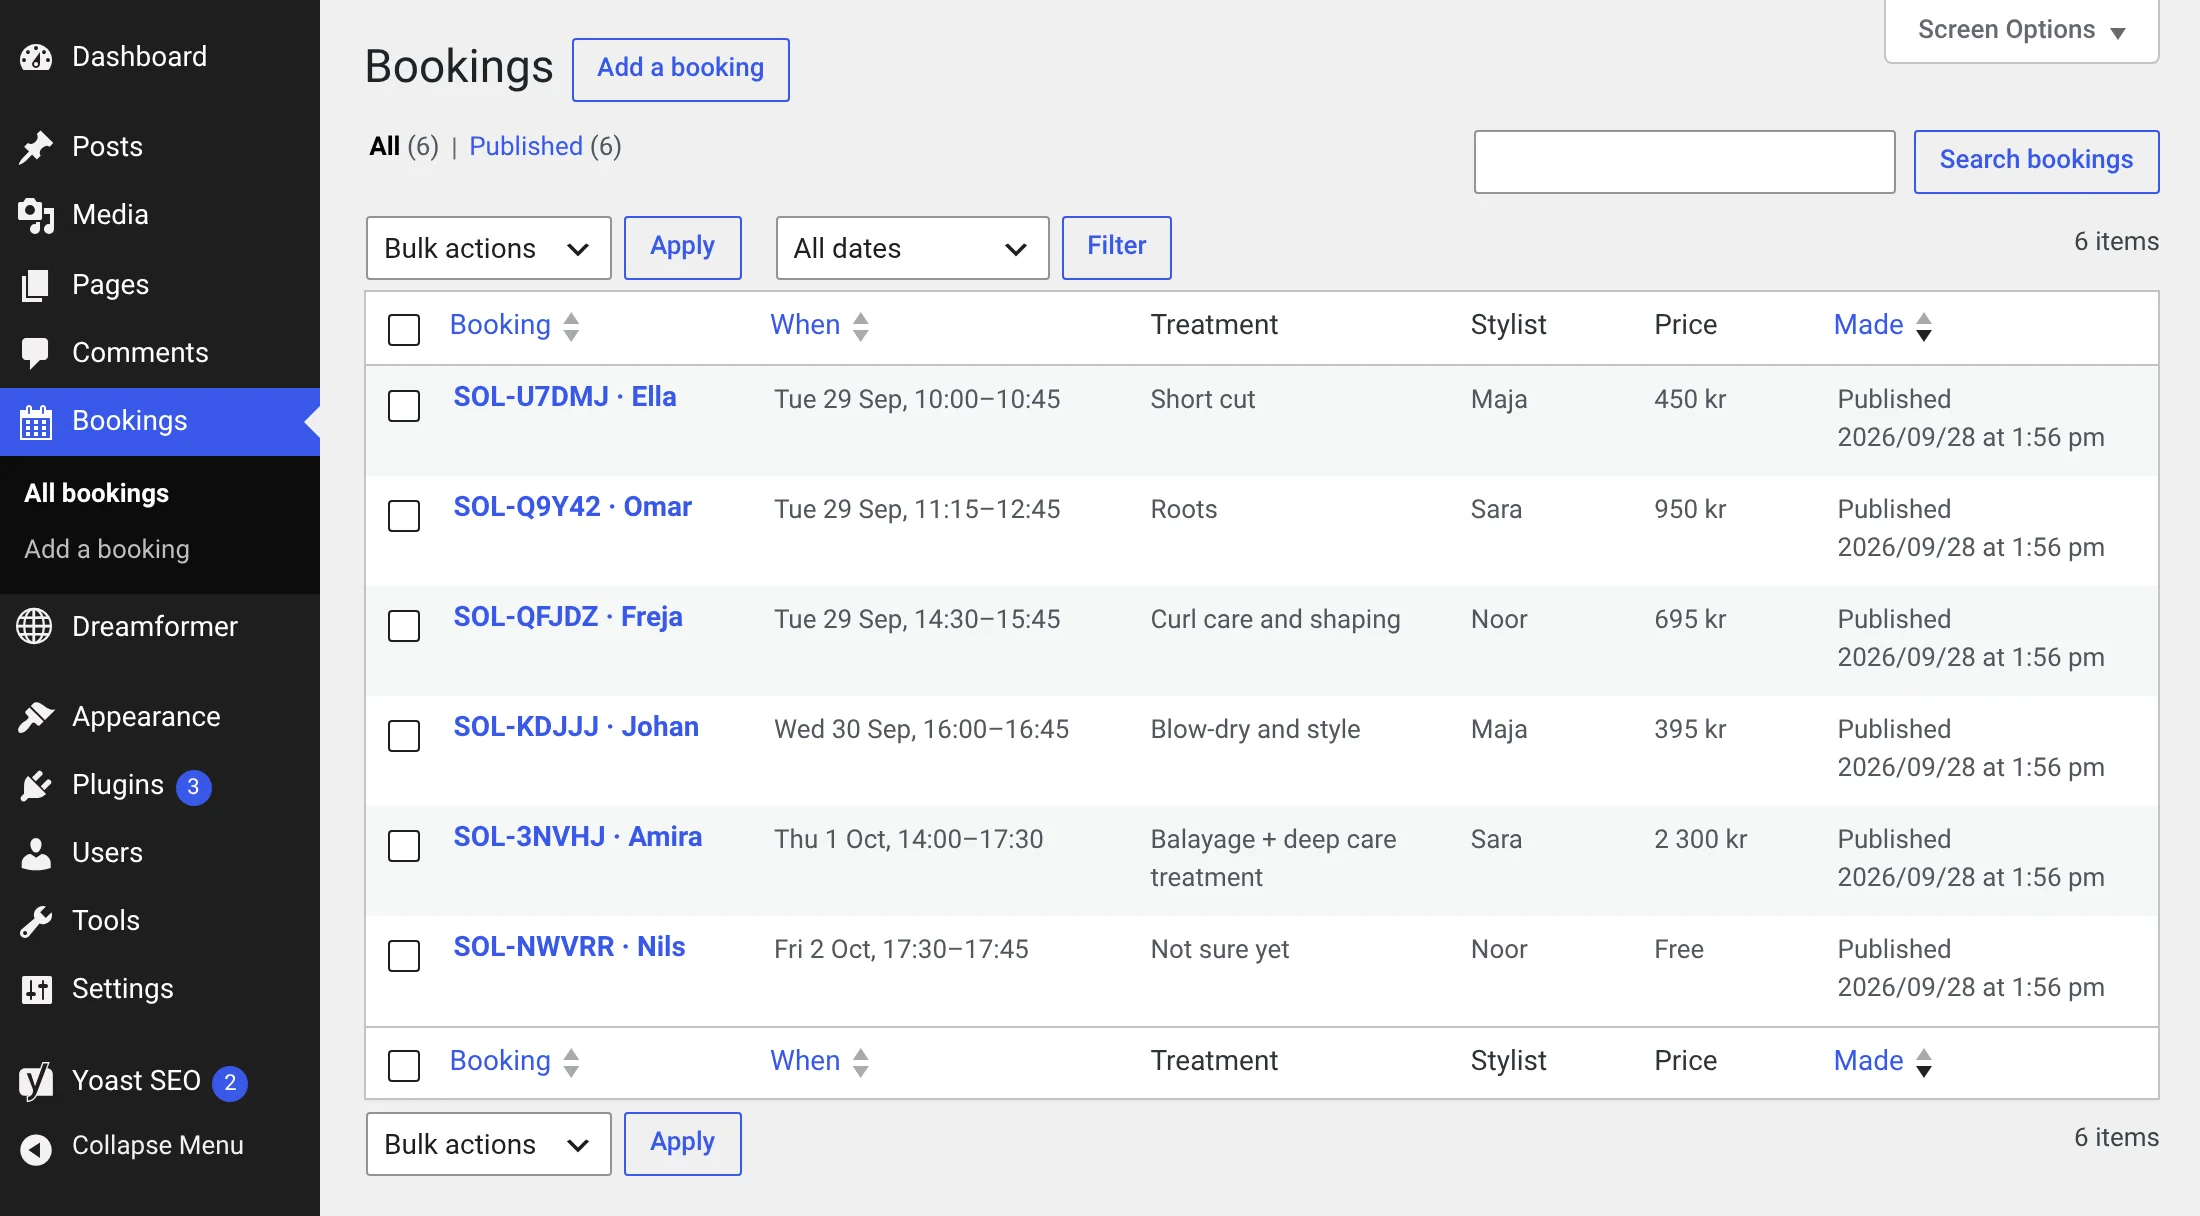Click sort arrows next to top Booking header
Viewport: 2200px width, 1216px height.
(x=571, y=326)
